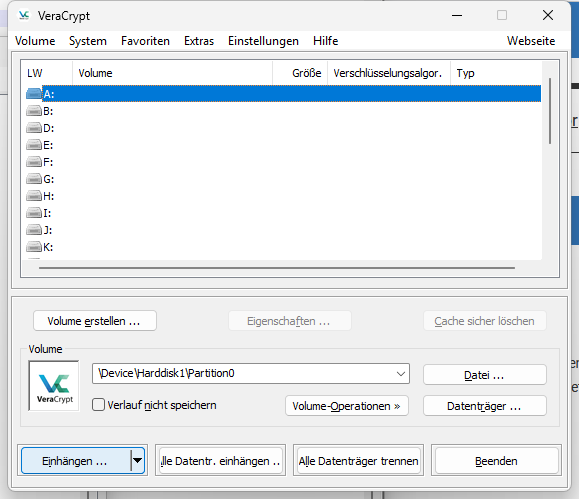
Task: Click the 'Datenträger ...' button
Action: click(484, 406)
